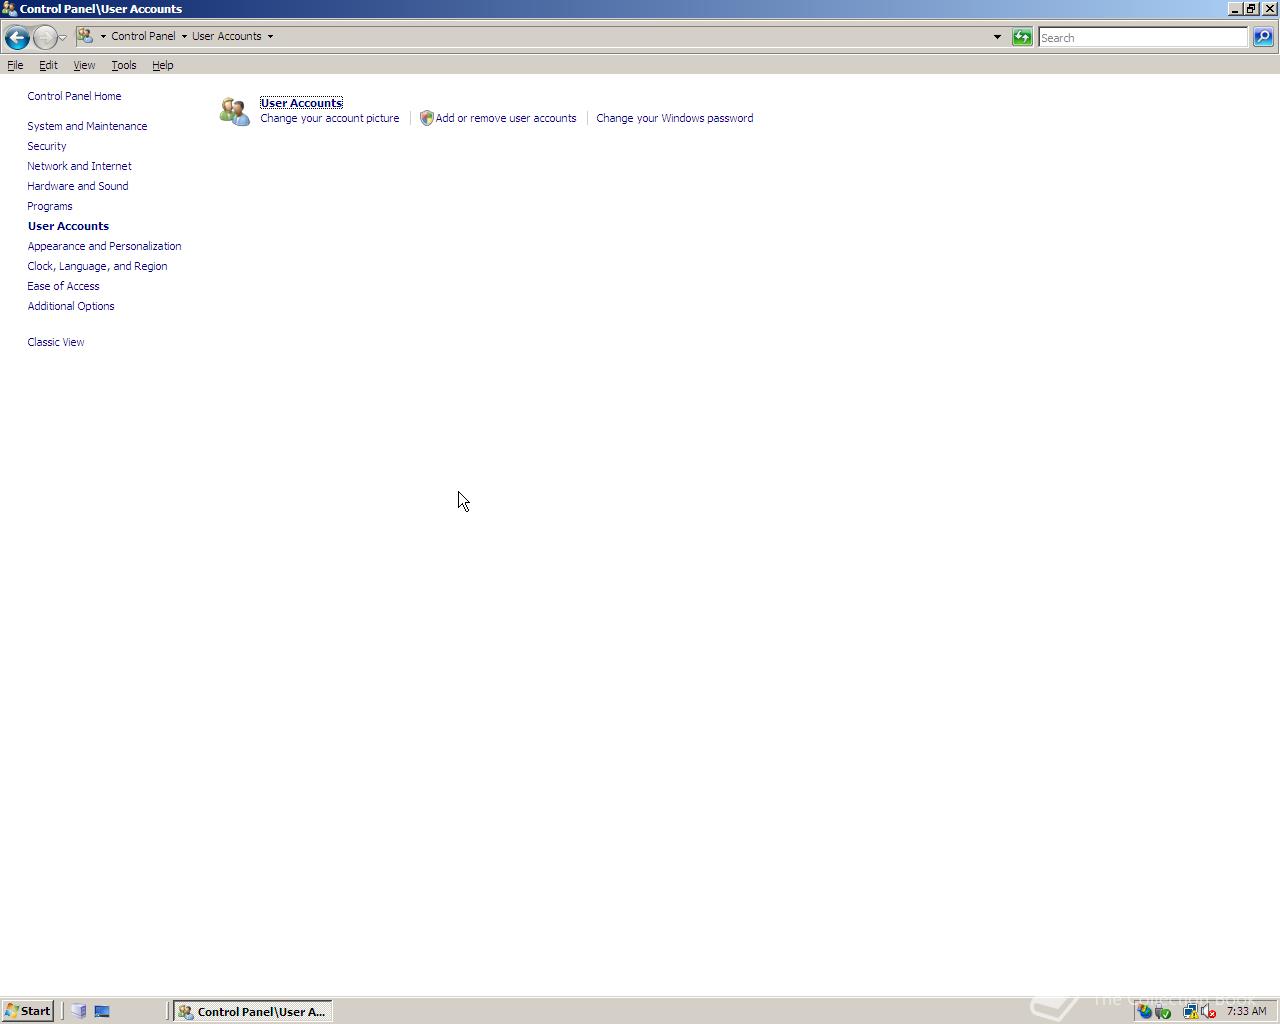Click the first quick launch icon after Start
Screen dimensions: 1280x1024
[79, 1011]
